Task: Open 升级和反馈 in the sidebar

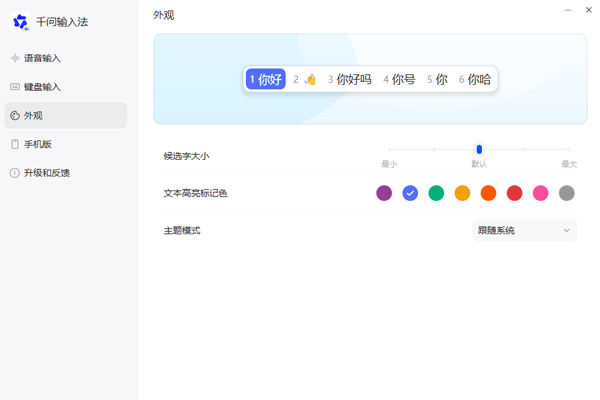Action: (66, 173)
